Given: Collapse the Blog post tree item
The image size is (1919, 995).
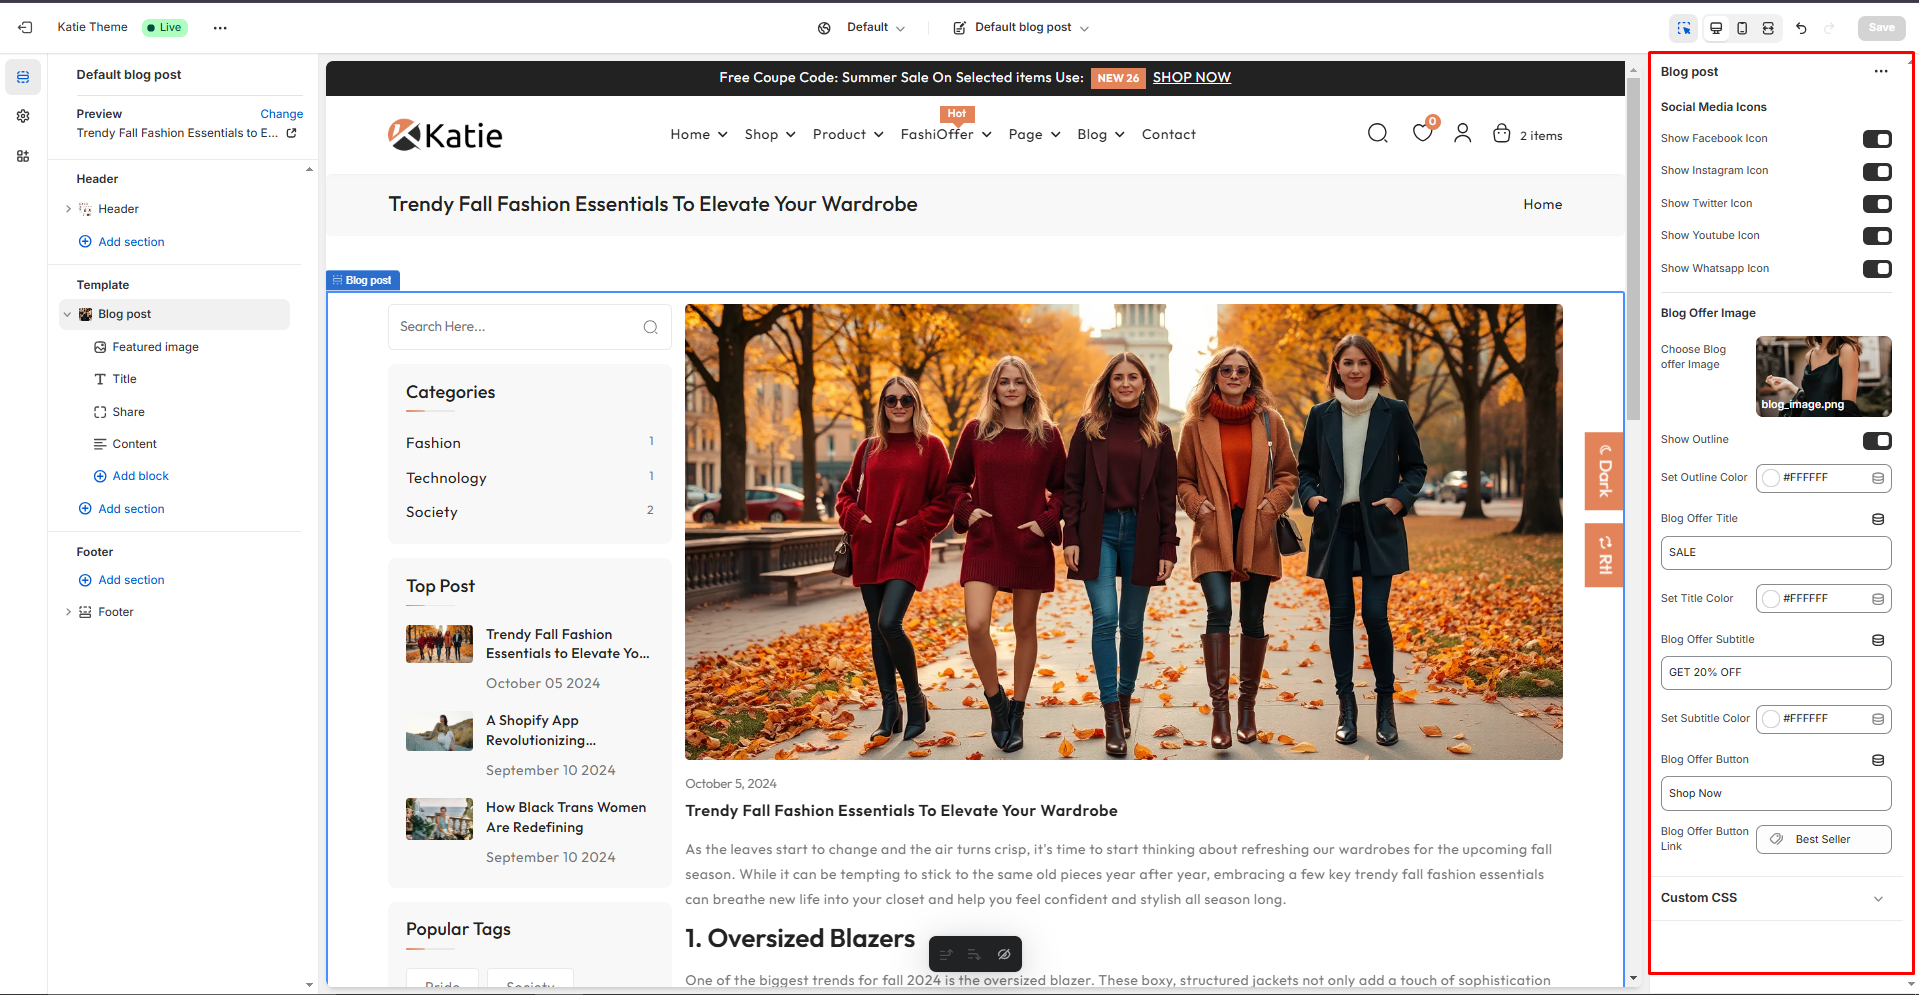Looking at the screenshot, I should (x=67, y=314).
